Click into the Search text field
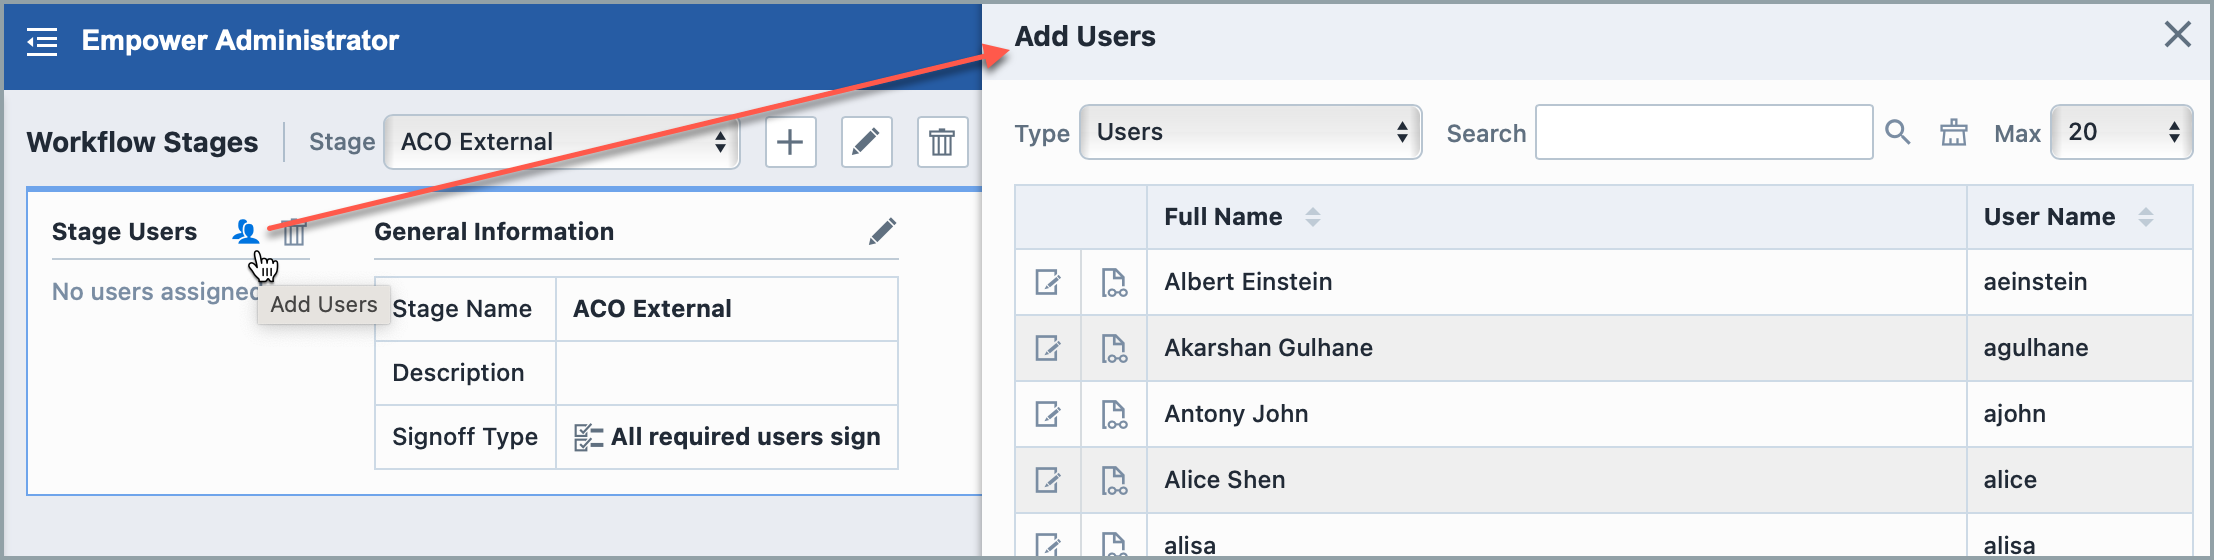The width and height of the screenshot is (2214, 560). tap(1703, 132)
